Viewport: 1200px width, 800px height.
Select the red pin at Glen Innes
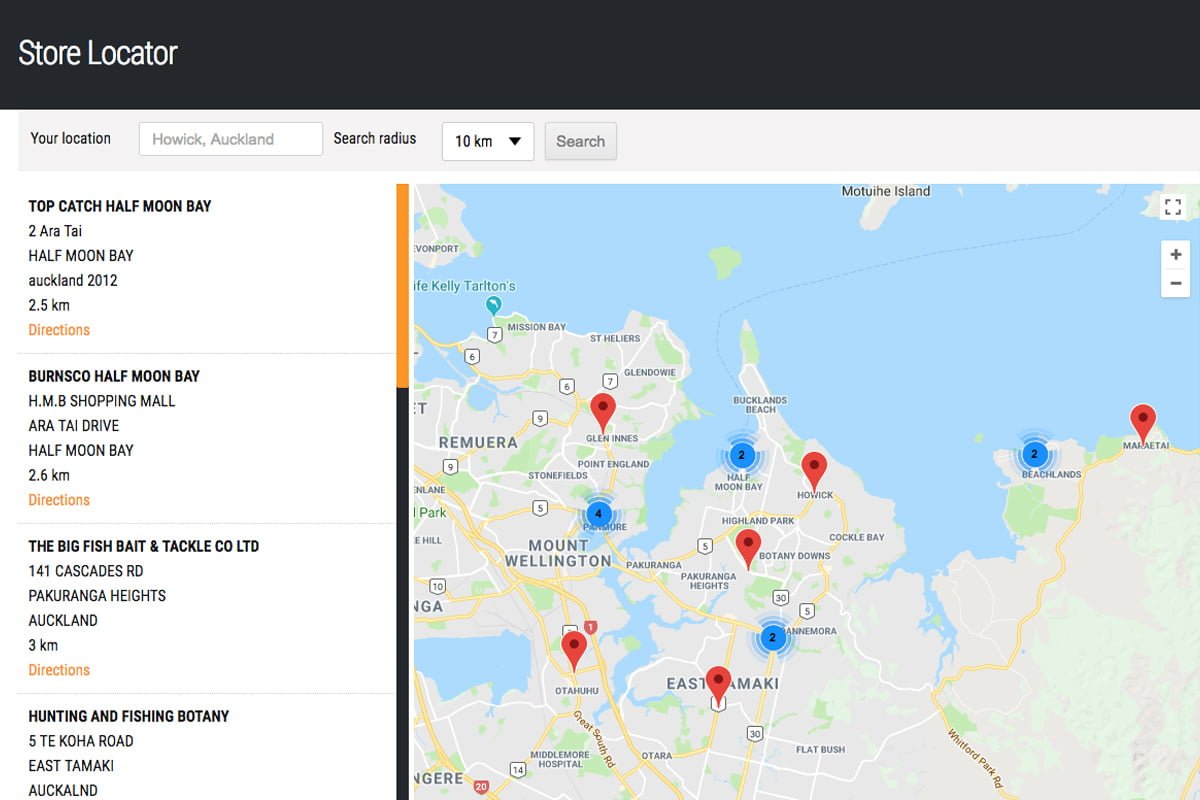pyautogui.click(x=602, y=411)
